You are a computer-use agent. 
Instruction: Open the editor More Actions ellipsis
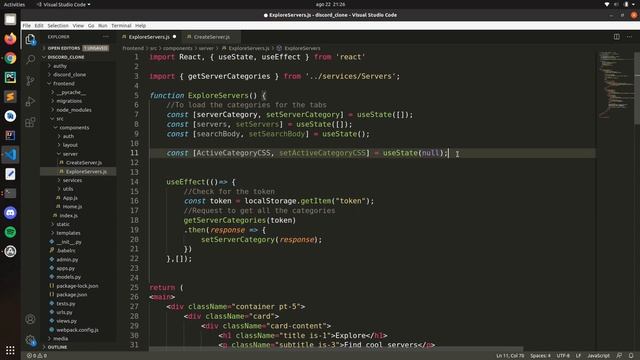point(629,37)
